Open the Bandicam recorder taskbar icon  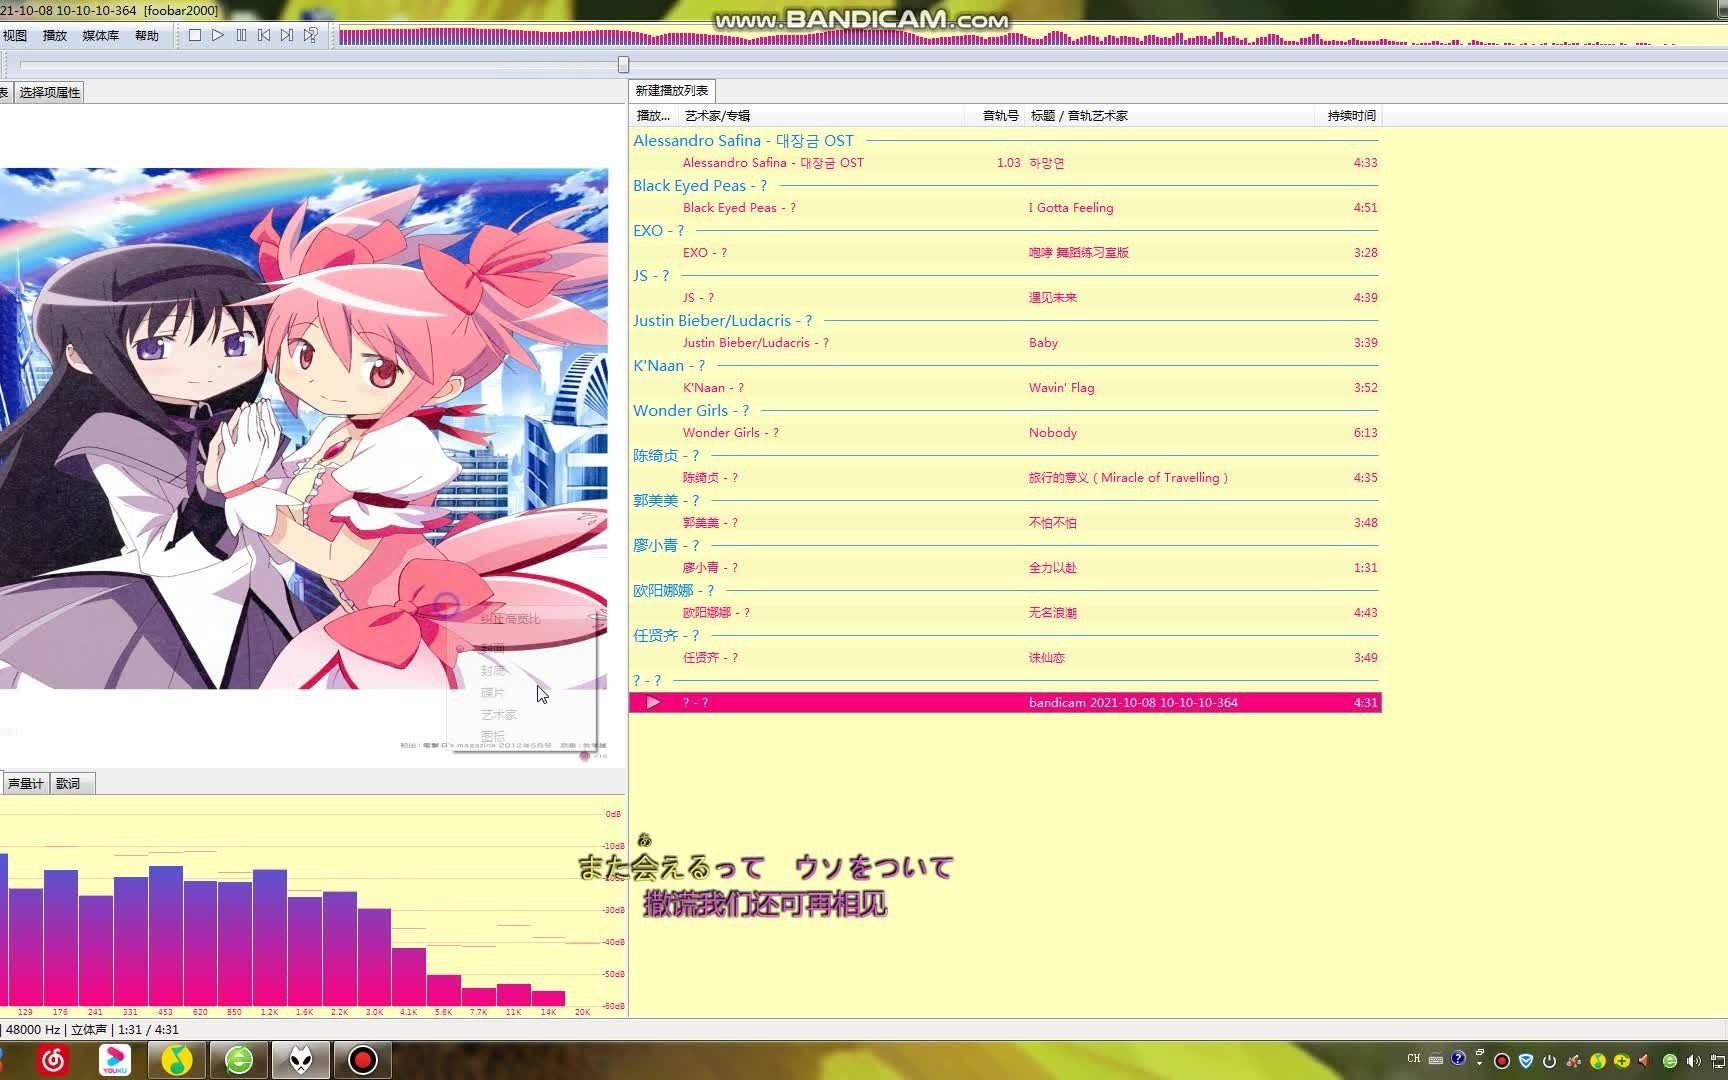(363, 1060)
